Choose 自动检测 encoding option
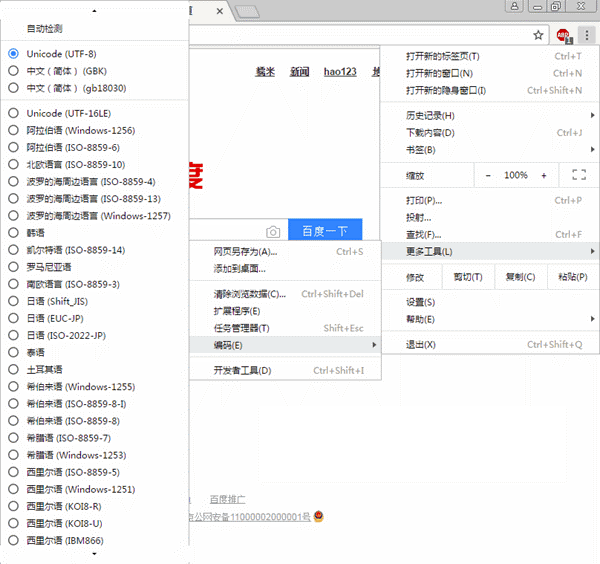The image size is (600, 564). click(x=95, y=29)
